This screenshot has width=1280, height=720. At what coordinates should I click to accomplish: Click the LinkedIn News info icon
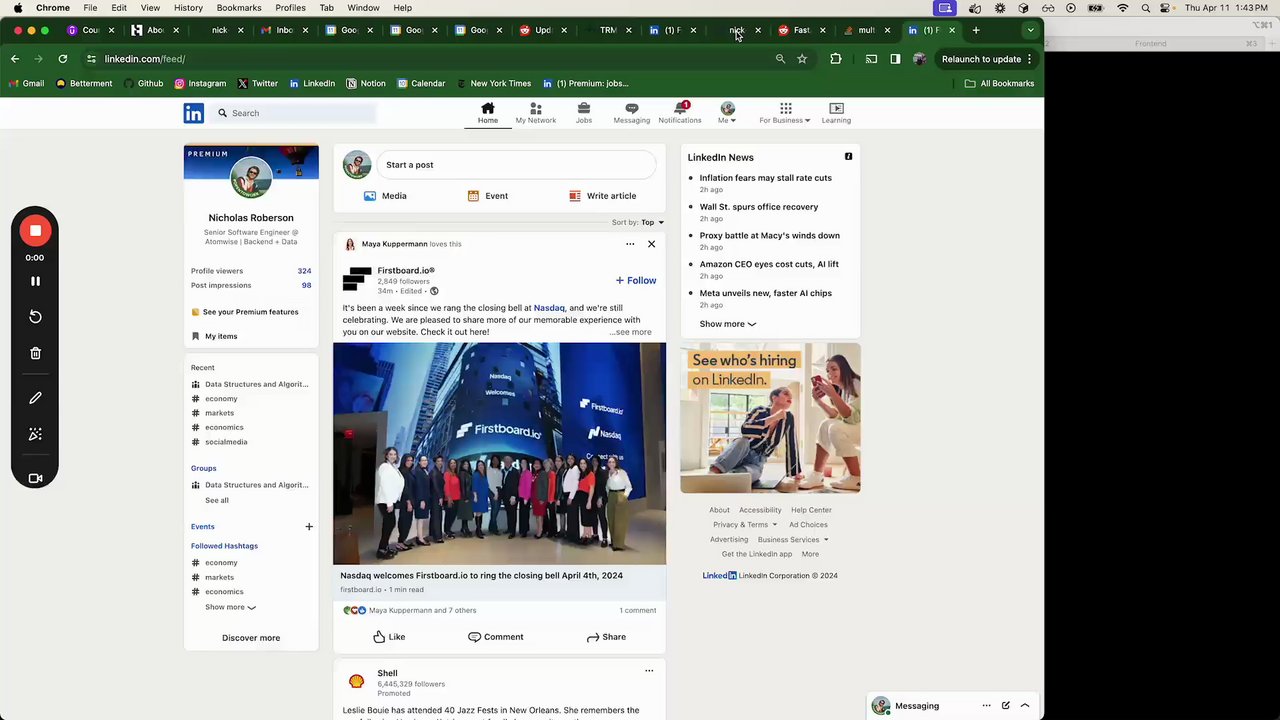coord(848,157)
